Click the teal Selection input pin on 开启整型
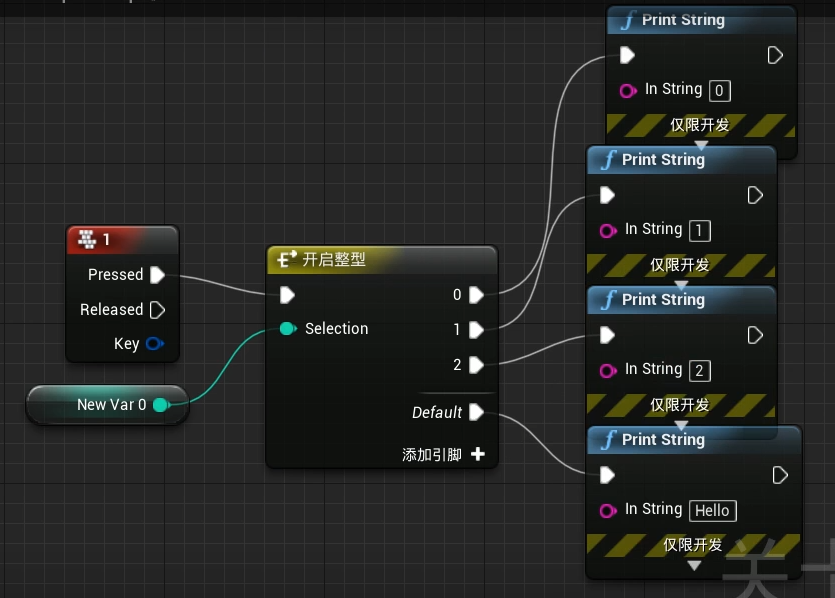Image resolution: width=835 pixels, height=598 pixels. (x=288, y=328)
